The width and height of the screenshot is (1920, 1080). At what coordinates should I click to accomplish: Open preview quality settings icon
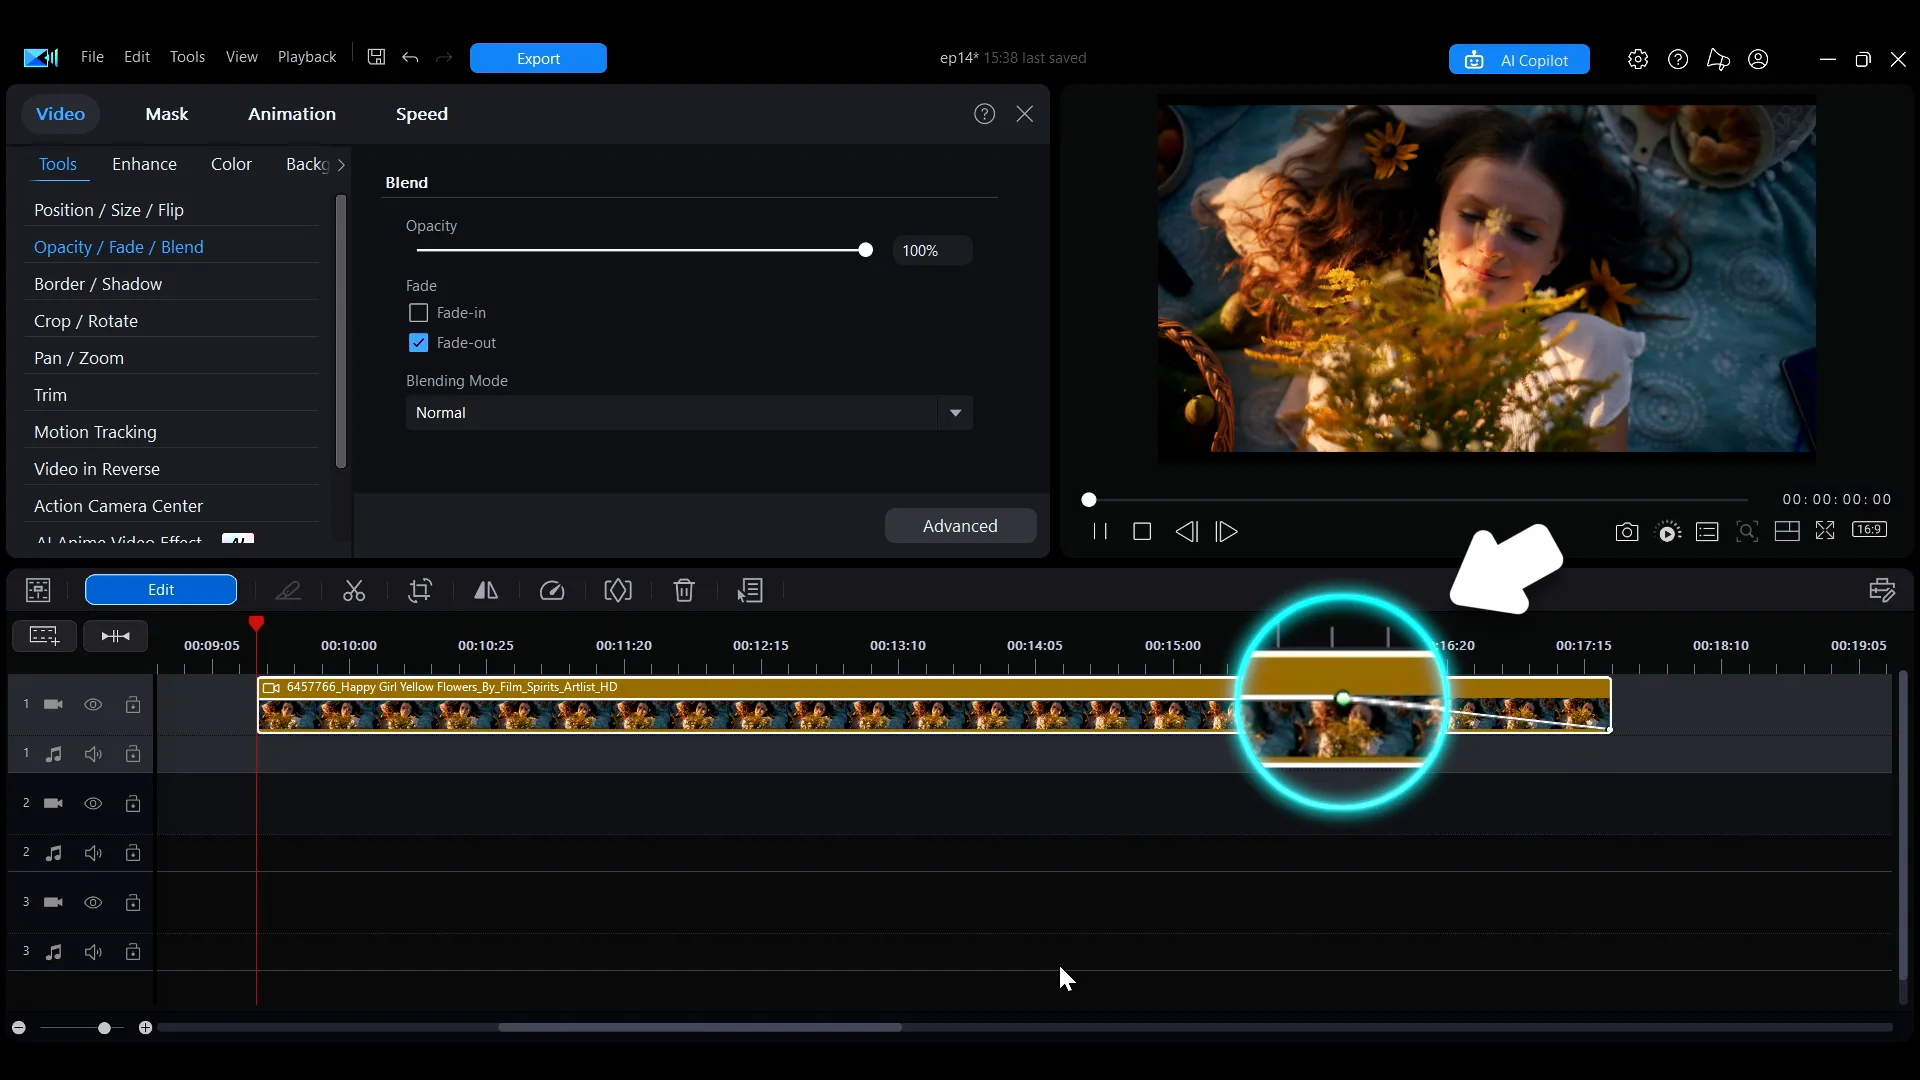coord(1668,532)
